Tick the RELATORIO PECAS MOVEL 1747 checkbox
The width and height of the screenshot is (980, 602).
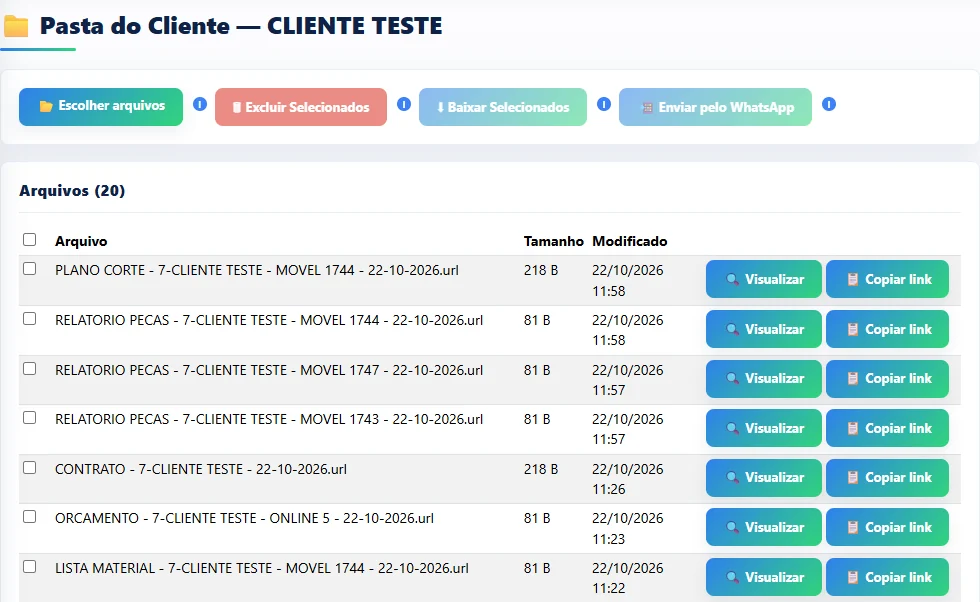tap(29, 369)
